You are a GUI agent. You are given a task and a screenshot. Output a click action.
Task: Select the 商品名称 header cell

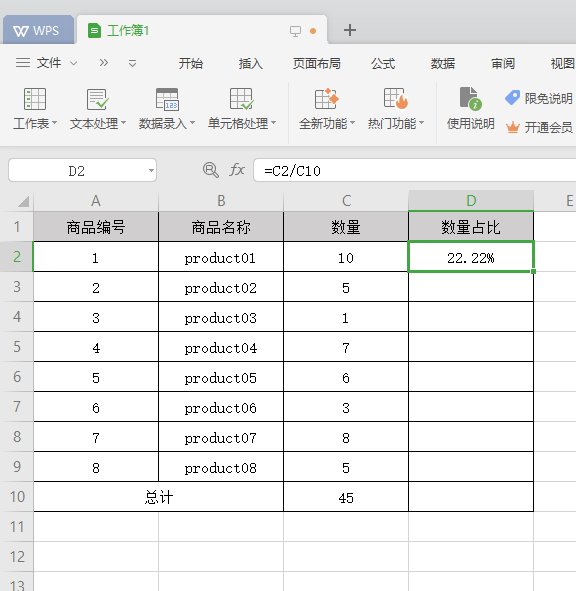pyautogui.click(x=221, y=227)
